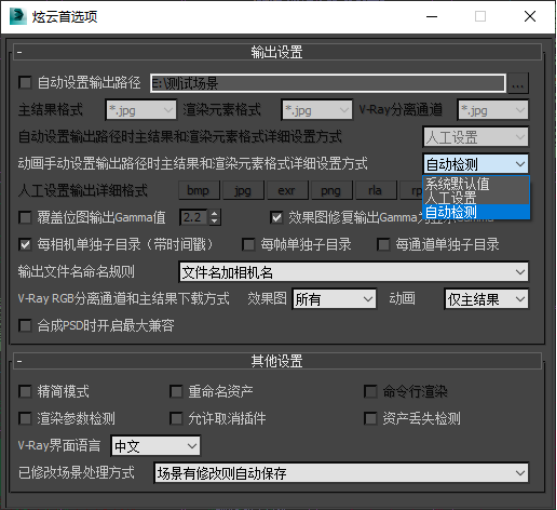
Task: Open the 已修改场景处理方式 dropdown
Action: click(x=341, y=473)
